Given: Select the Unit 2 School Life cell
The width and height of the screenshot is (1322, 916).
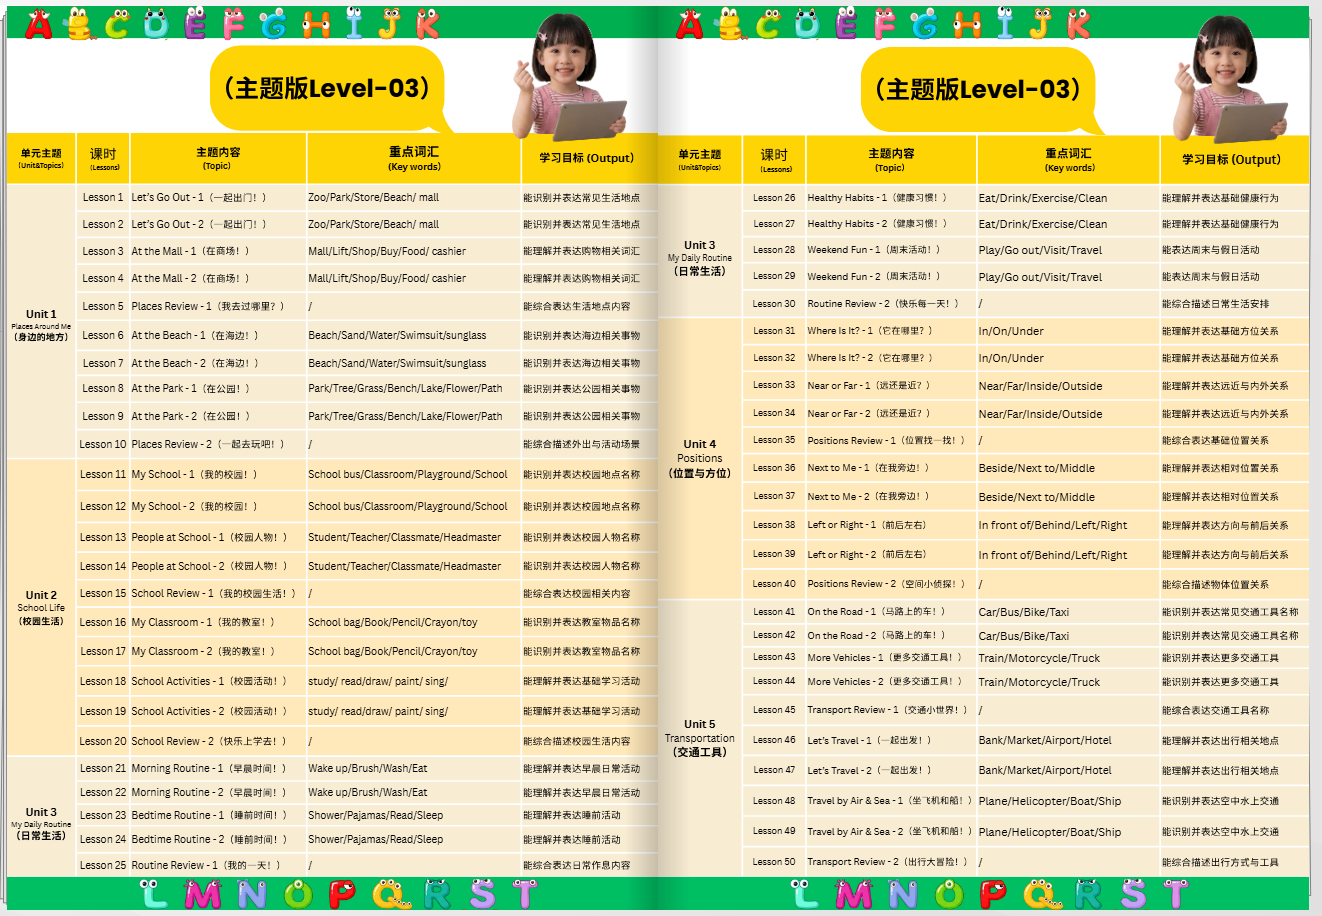Looking at the screenshot, I should [41, 607].
